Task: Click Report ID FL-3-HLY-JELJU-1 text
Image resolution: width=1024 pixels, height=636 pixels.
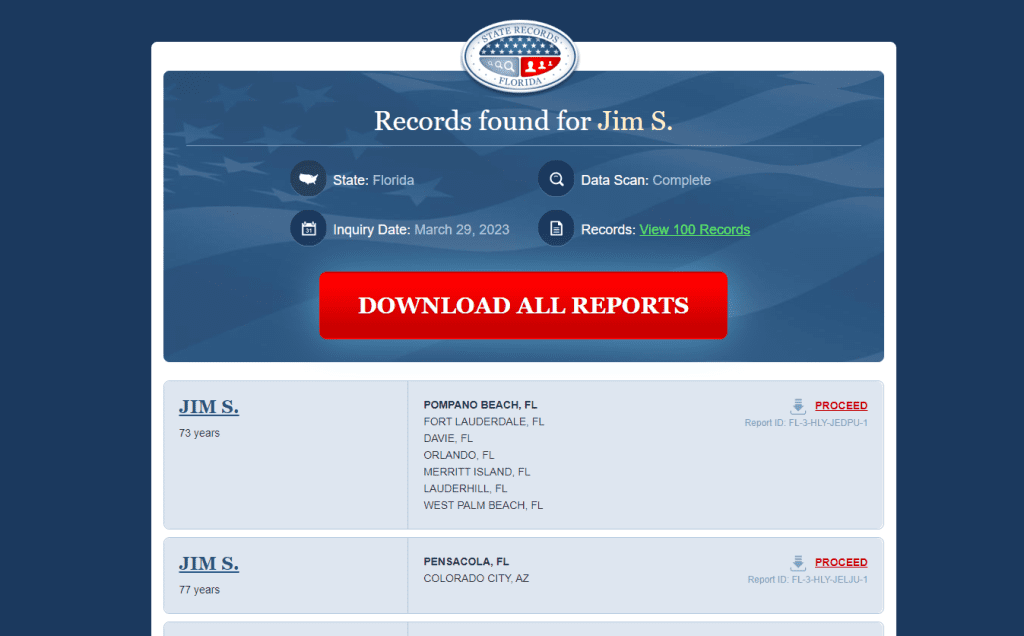Action: pyautogui.click(x=807, y=580)
